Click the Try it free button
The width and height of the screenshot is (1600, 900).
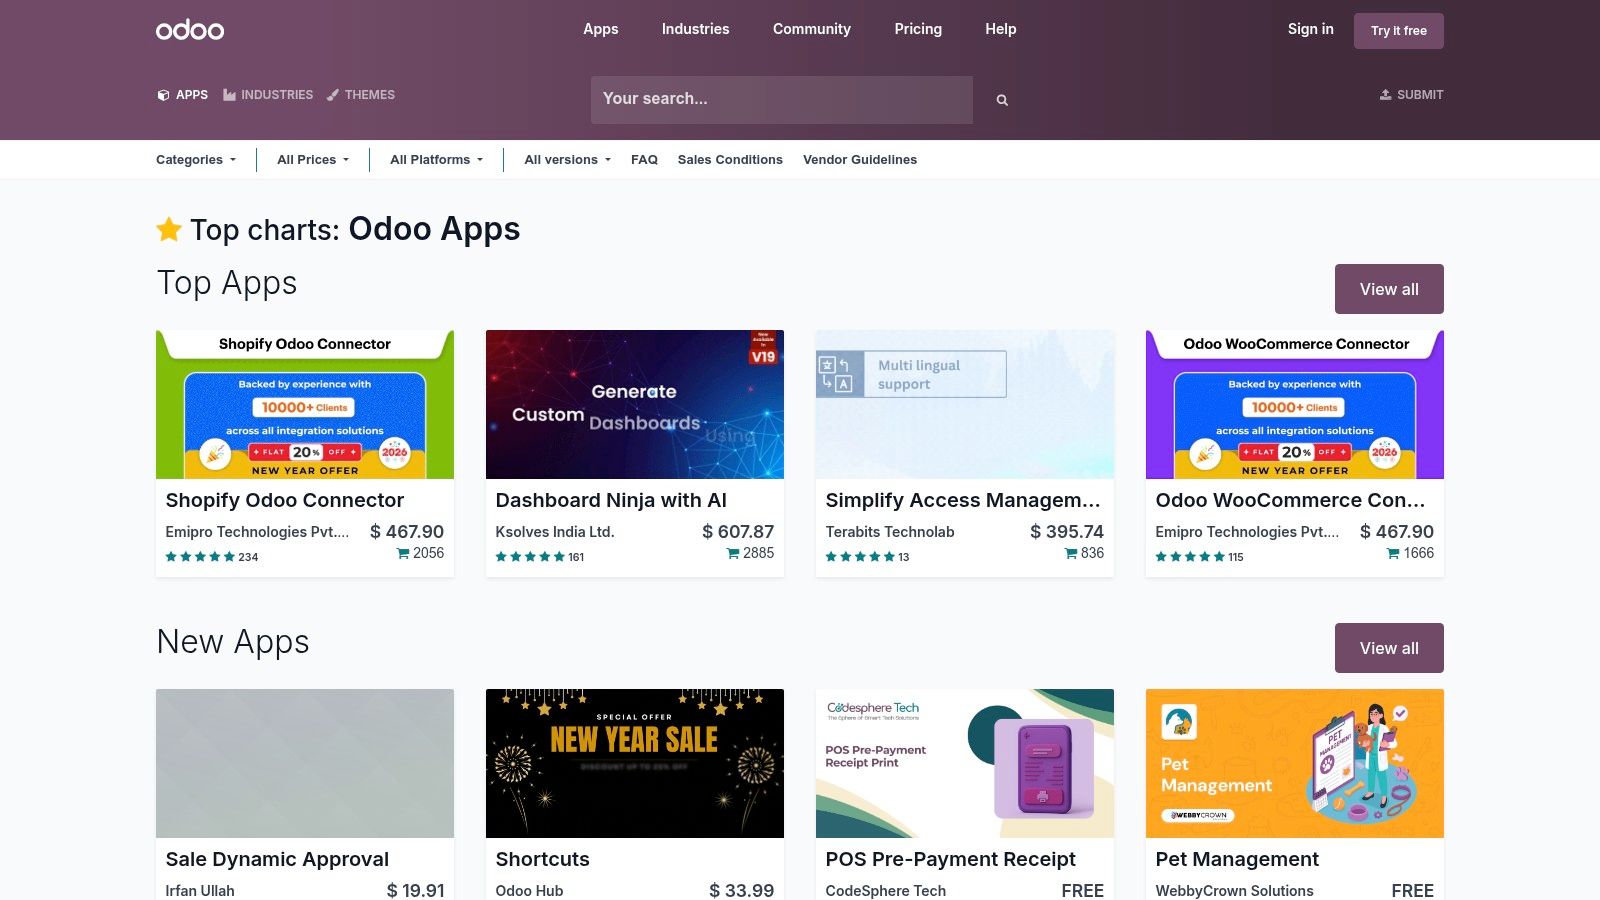point(1398,30)
